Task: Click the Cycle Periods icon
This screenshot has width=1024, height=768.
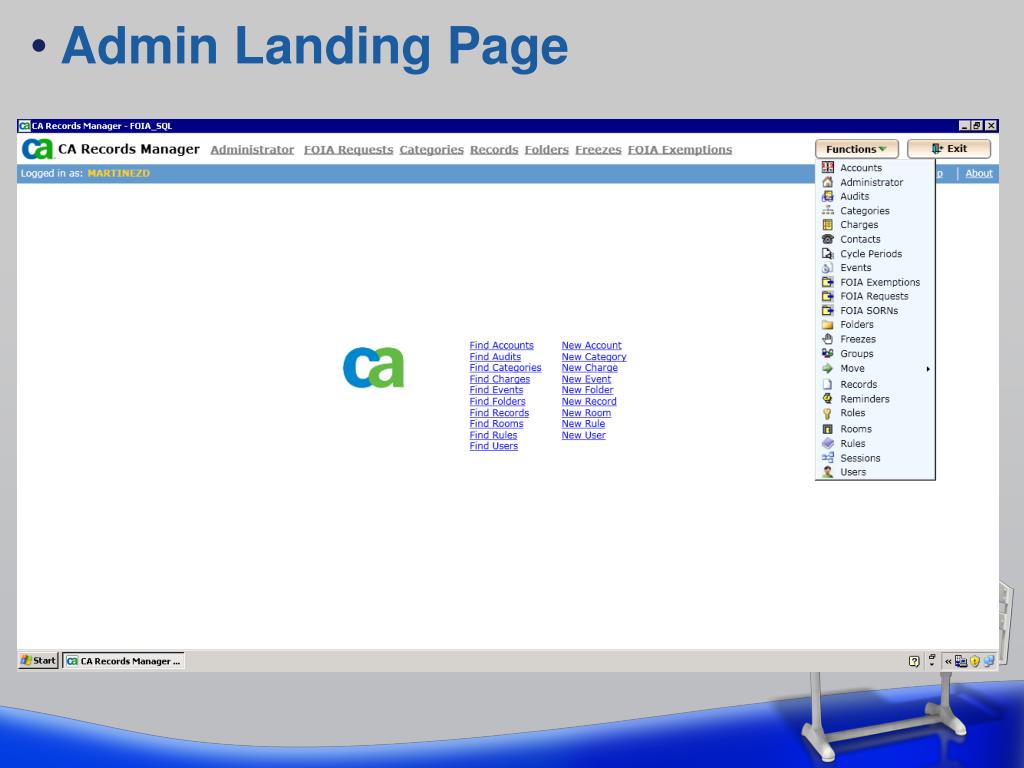Action: [827, 253]
